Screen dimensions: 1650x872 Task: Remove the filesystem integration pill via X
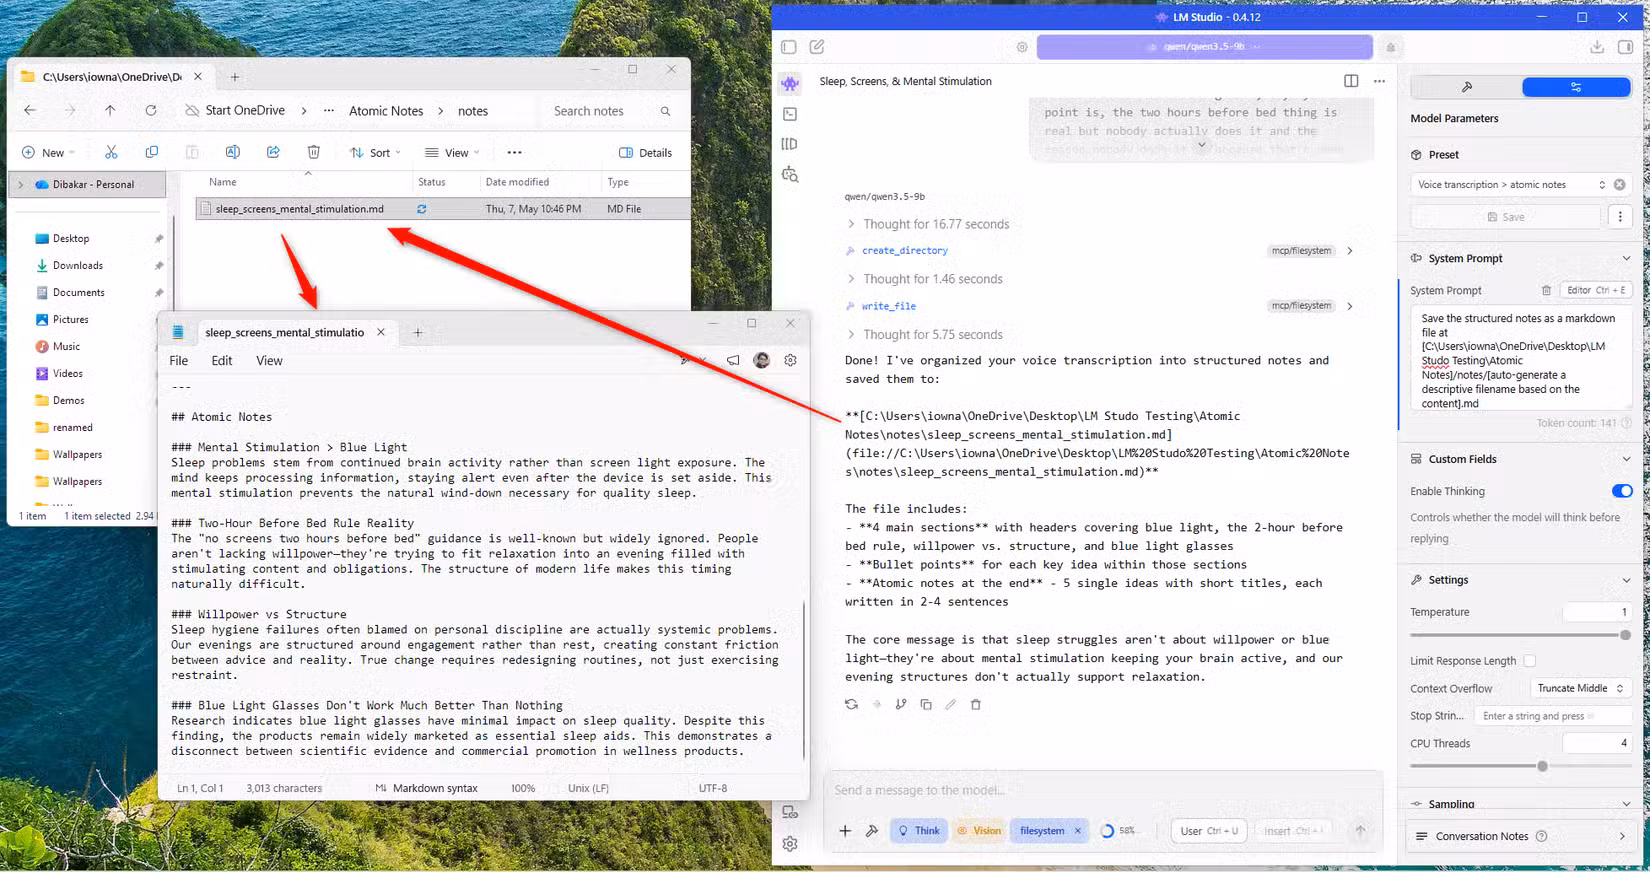point(1077,830)
